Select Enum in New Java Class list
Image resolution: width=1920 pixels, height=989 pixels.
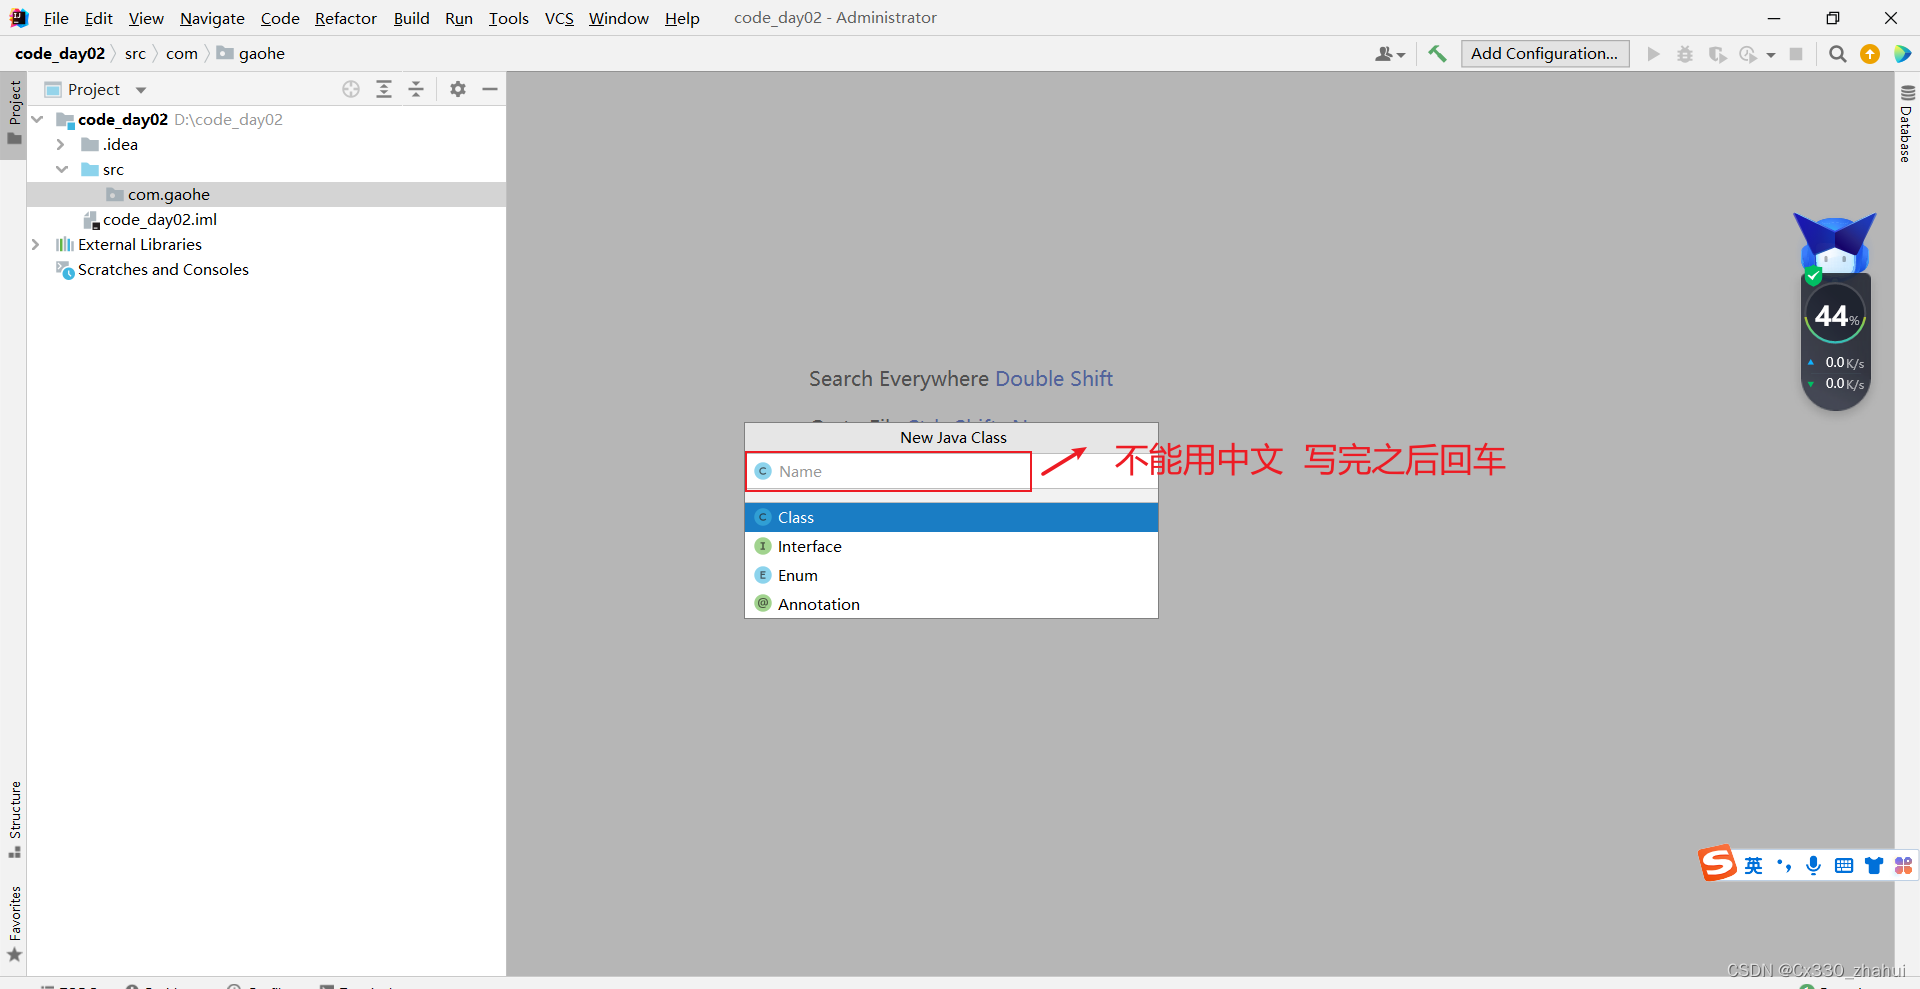951,575
